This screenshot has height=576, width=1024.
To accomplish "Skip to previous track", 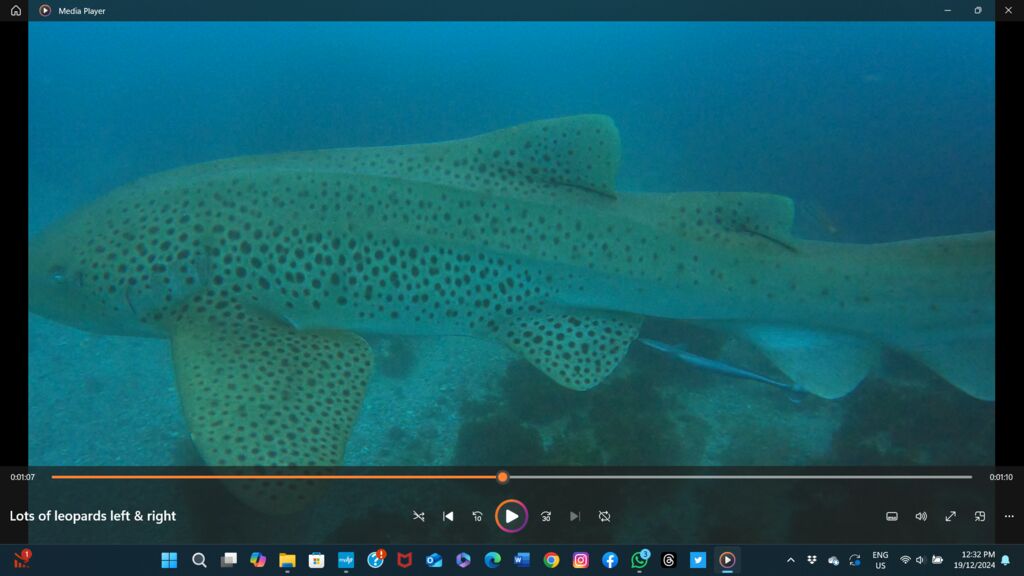I will (448, 516).
